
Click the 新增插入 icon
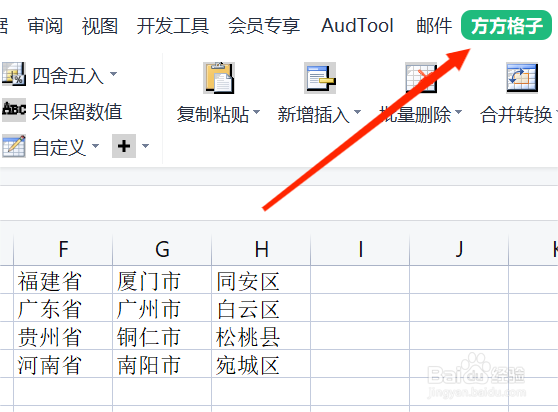click(320, 78)
